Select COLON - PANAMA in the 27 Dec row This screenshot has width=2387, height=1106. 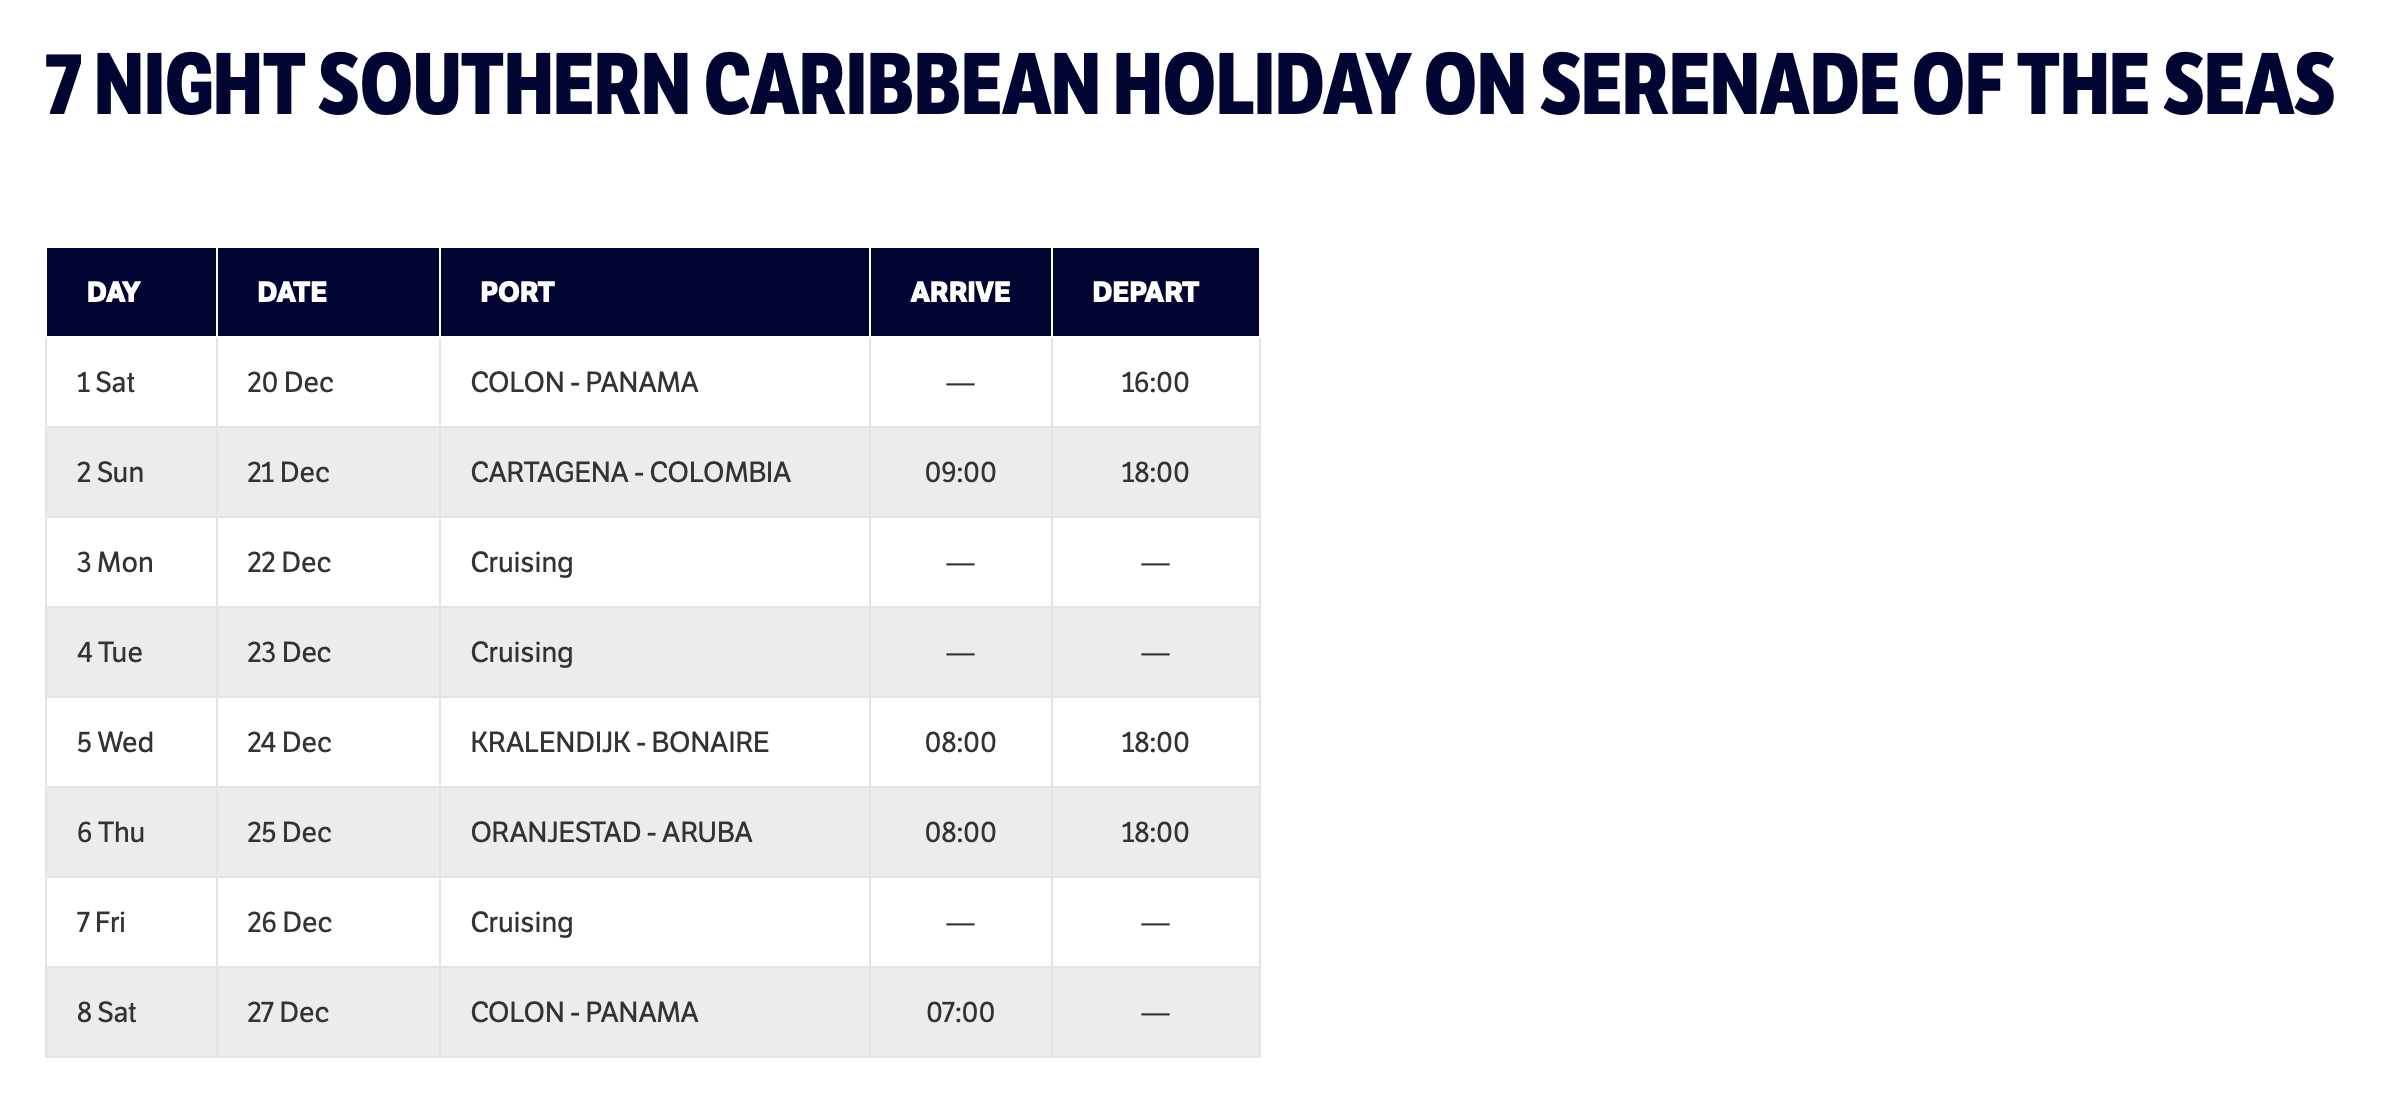584,1013
